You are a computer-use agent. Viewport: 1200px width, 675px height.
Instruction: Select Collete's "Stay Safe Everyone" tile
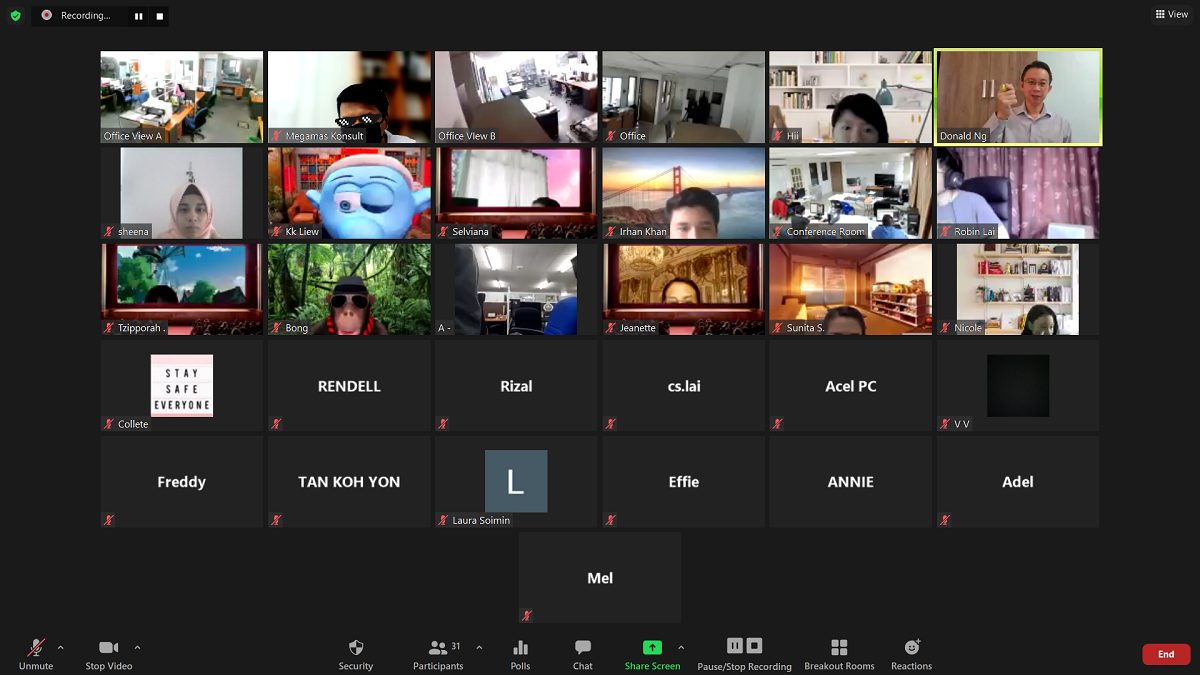pos(182,385)
